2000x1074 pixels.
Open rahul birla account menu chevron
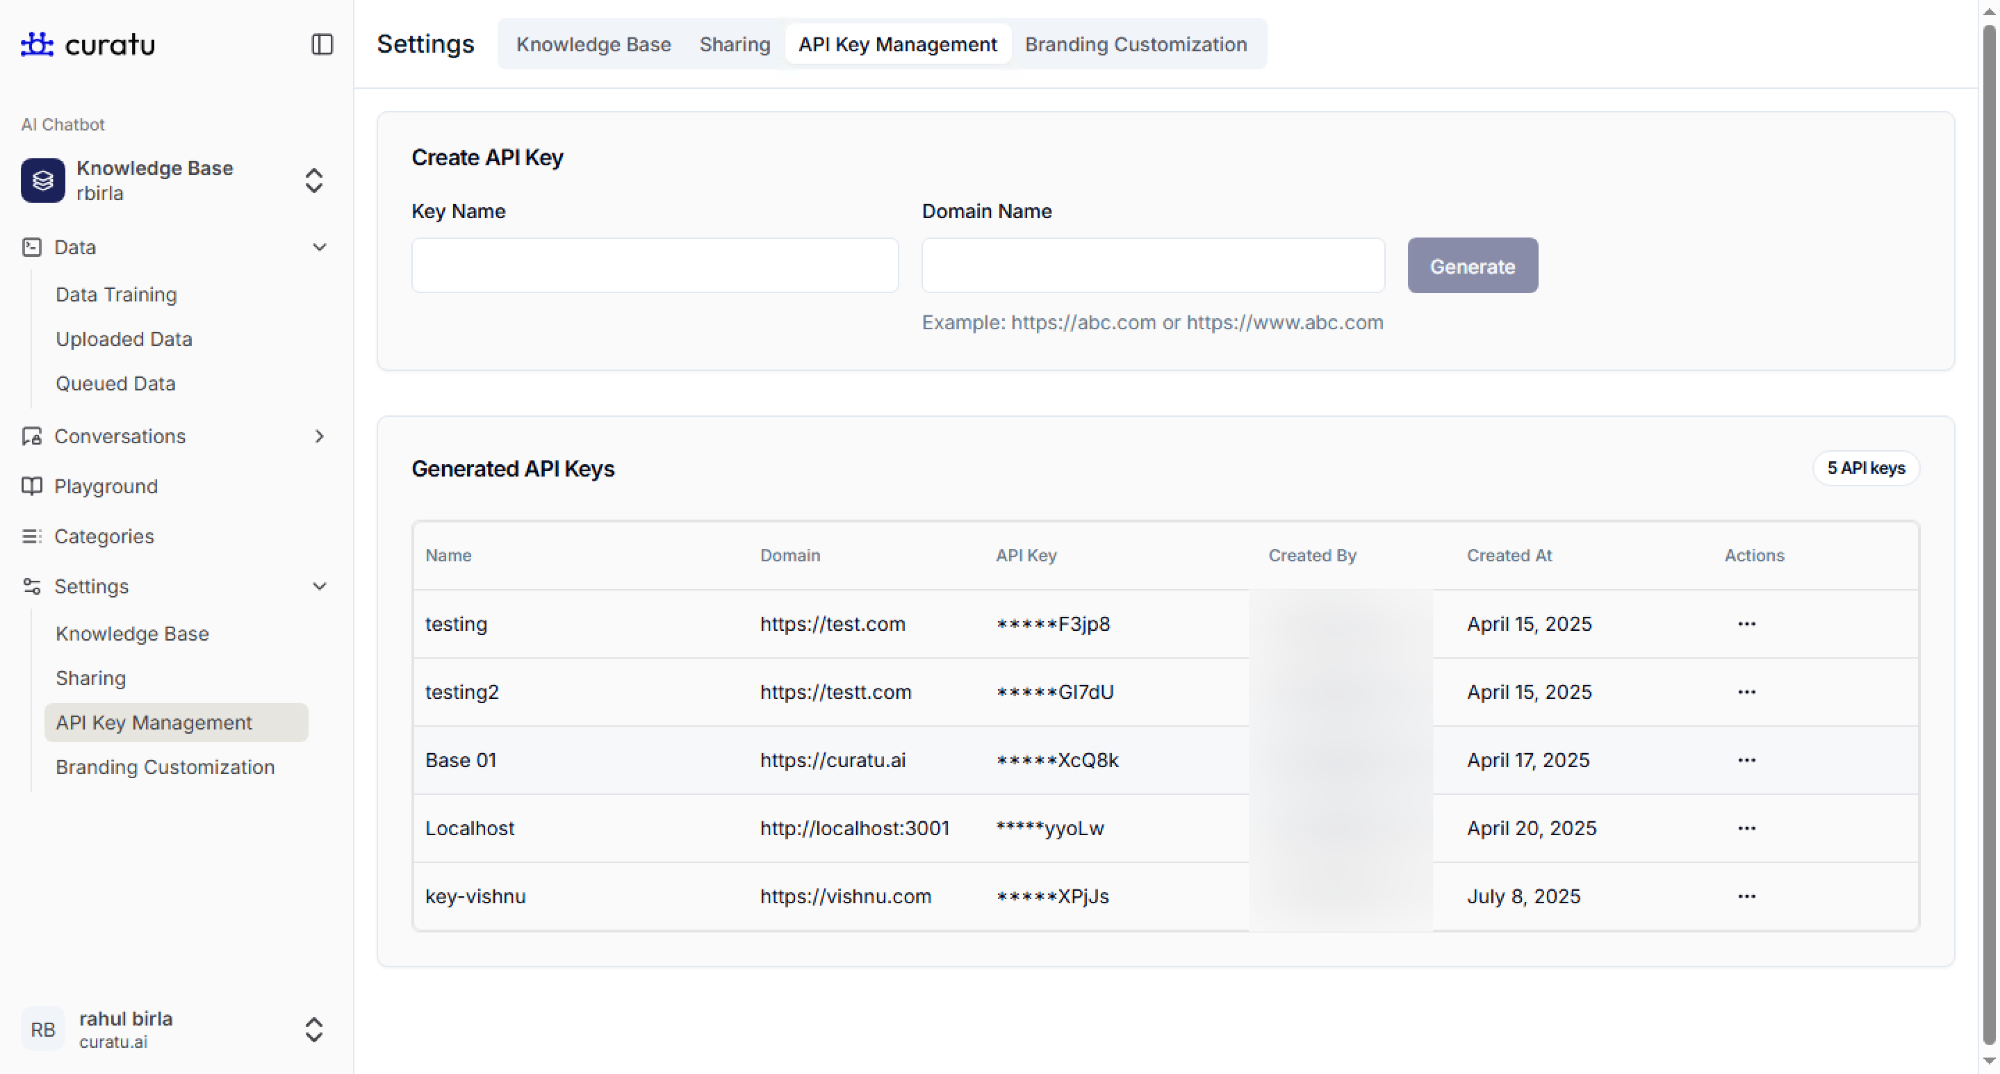point(314,1029)
